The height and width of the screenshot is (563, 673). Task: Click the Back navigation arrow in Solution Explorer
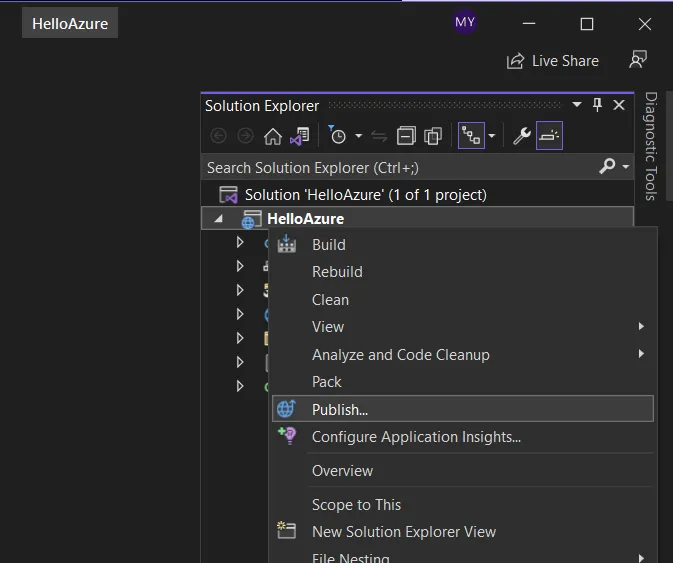click(218, 136)
